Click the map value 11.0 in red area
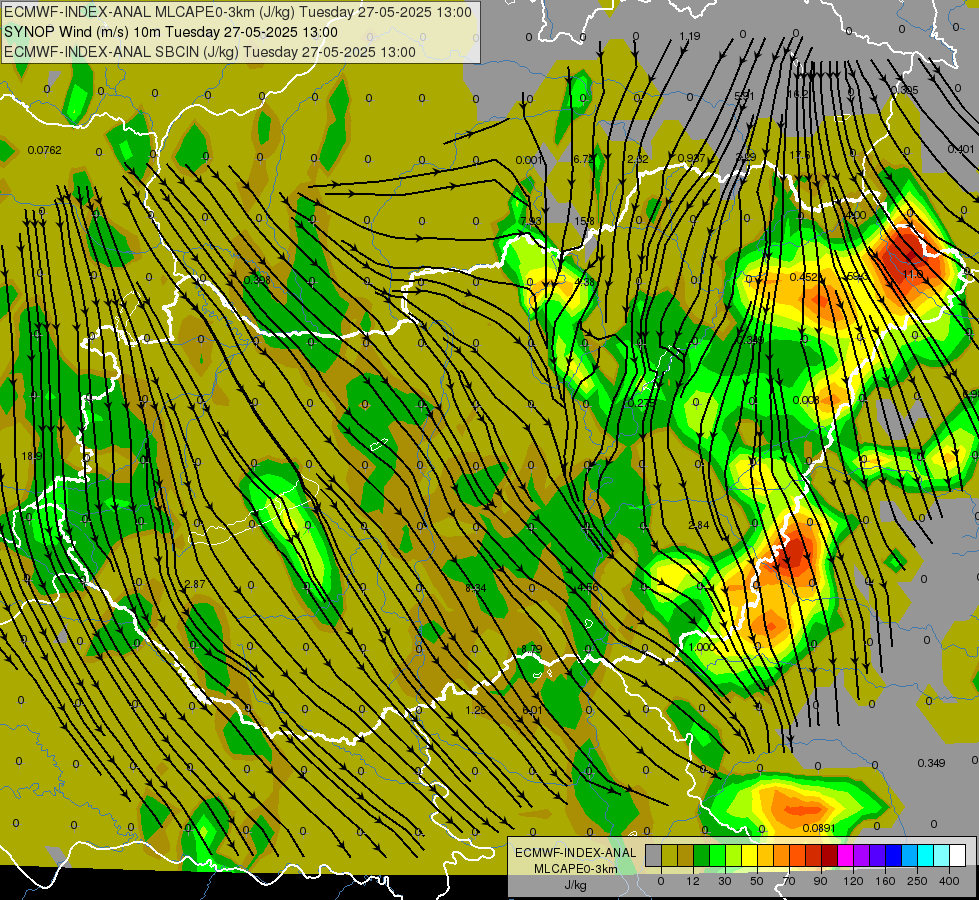The image size is (979, 900). tap(912, 274)
